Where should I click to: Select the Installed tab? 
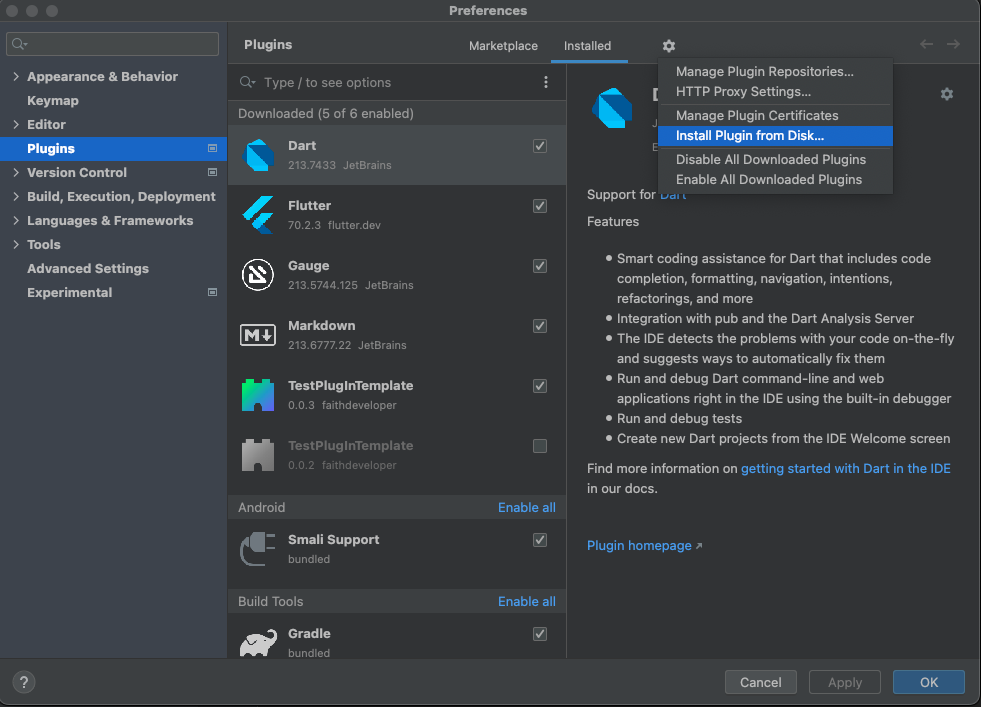[x=587, y=46]
